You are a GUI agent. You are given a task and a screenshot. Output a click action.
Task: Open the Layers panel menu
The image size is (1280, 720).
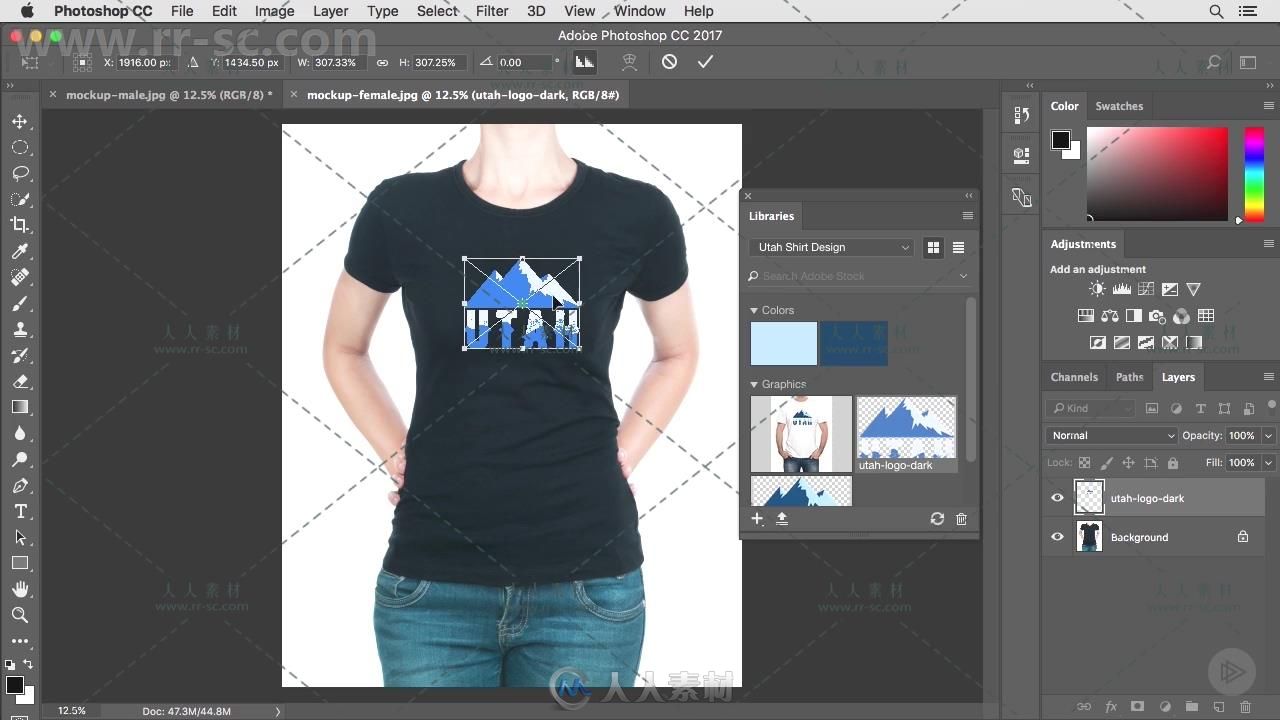[1268, 377]
